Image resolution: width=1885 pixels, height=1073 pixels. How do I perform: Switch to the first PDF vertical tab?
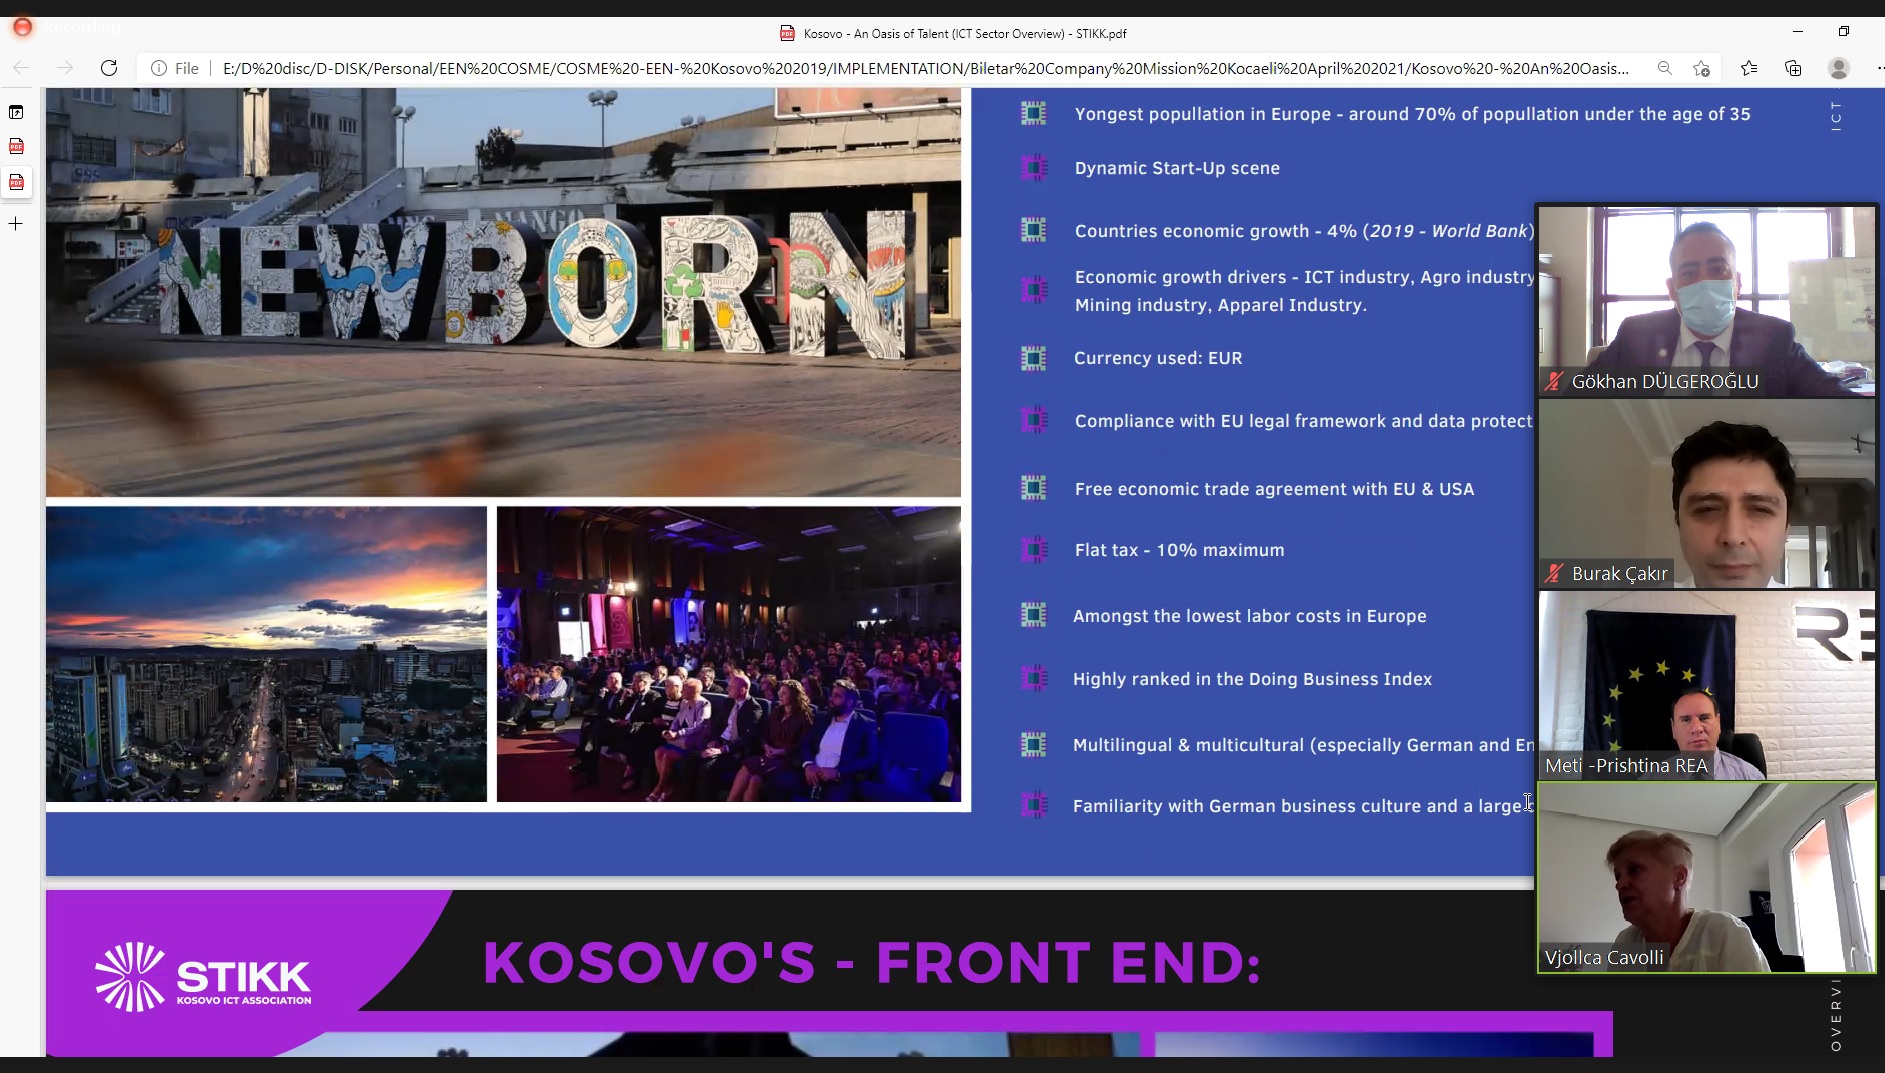pos(16,147)
